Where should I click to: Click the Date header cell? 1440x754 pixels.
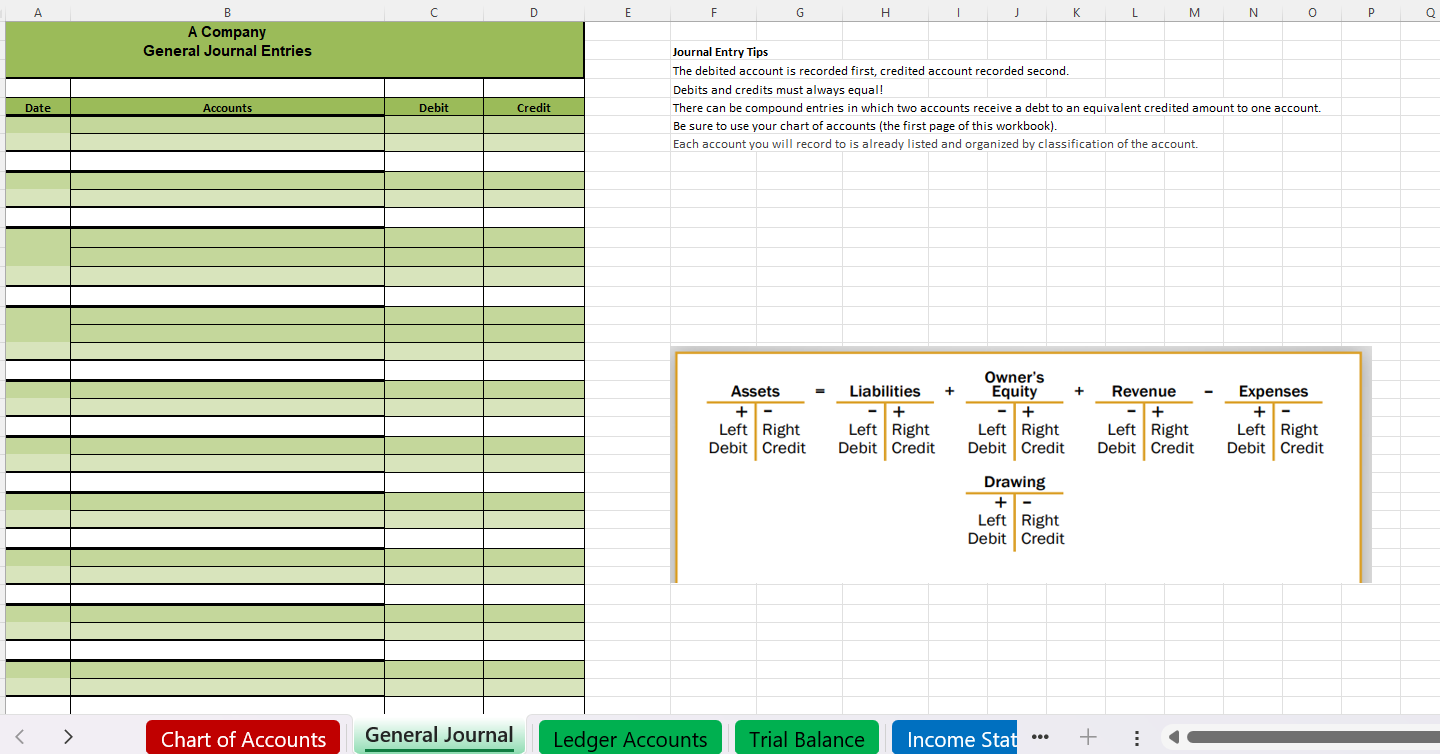[x=37, y=107]
